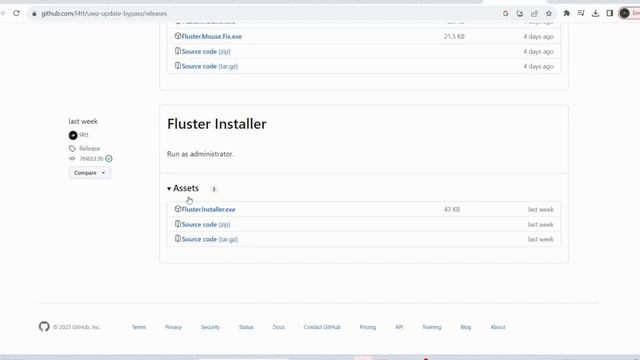Open the API footer link

click(x=399, y=327)
